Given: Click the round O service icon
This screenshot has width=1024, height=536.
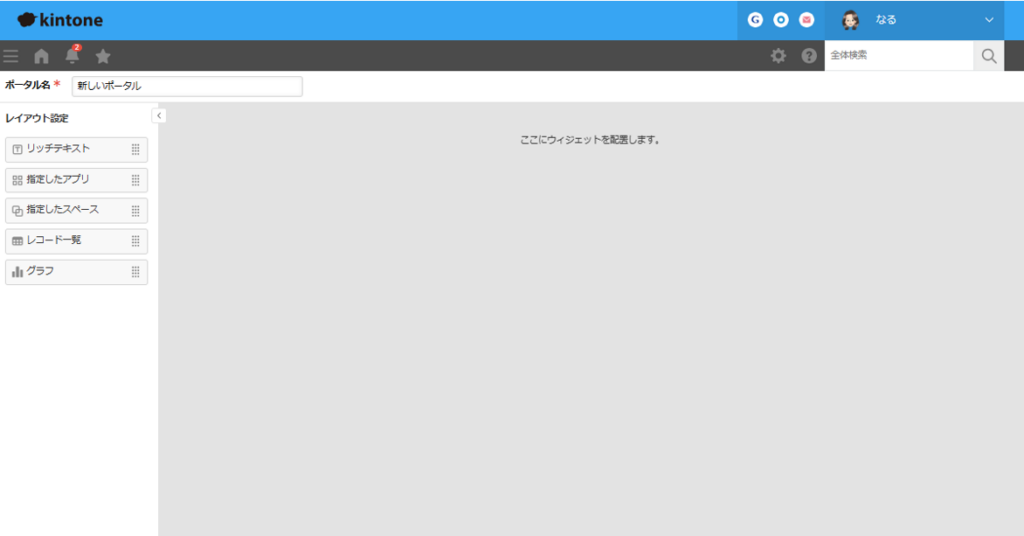Looking at the screenshot, I should (x=781, y=20).
